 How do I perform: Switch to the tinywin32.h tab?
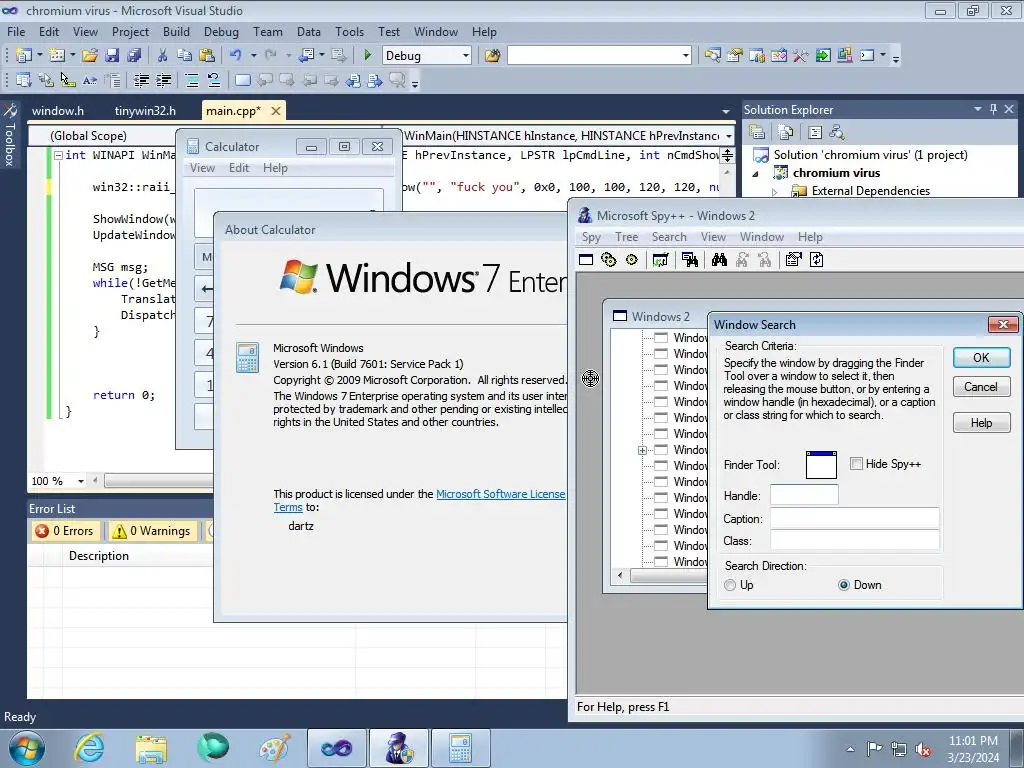(145, 111)
